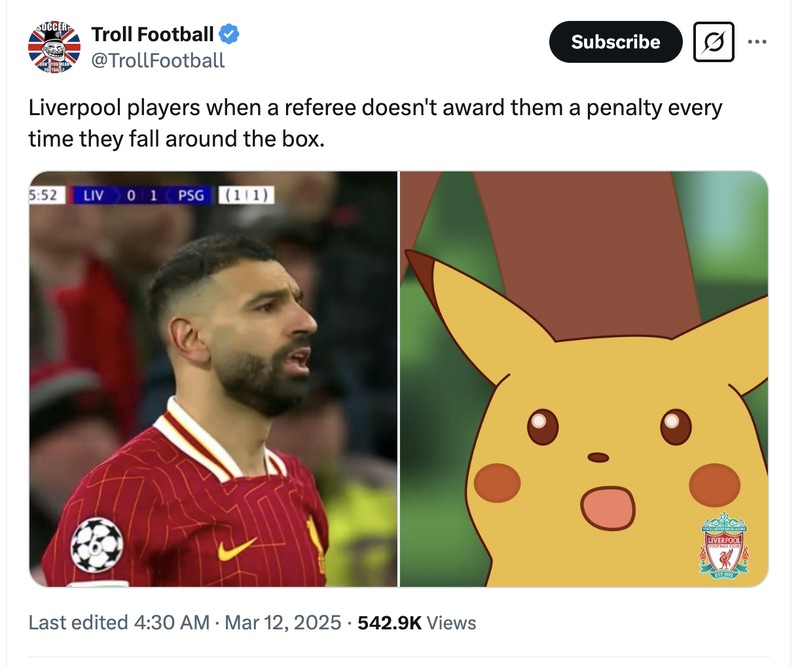Open the Mar 12, 2025 timestamp
This screenshot has width=800, height=666.
(x=280, y=620)
